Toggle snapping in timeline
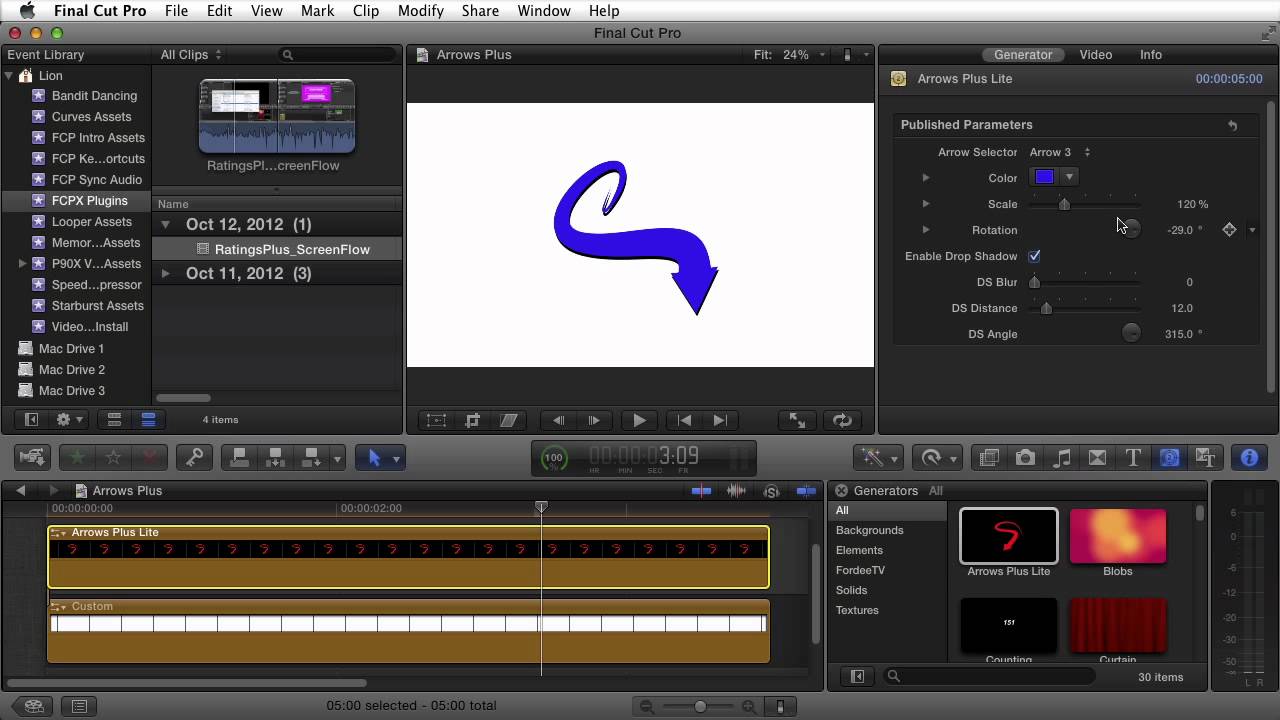This screenshot has width=1280, height=720. [x=806, y=491]
